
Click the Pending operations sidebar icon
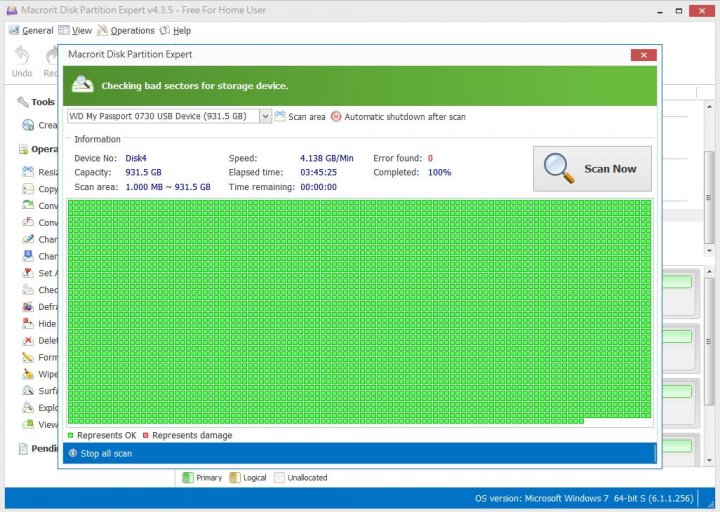tap(23, 449)
